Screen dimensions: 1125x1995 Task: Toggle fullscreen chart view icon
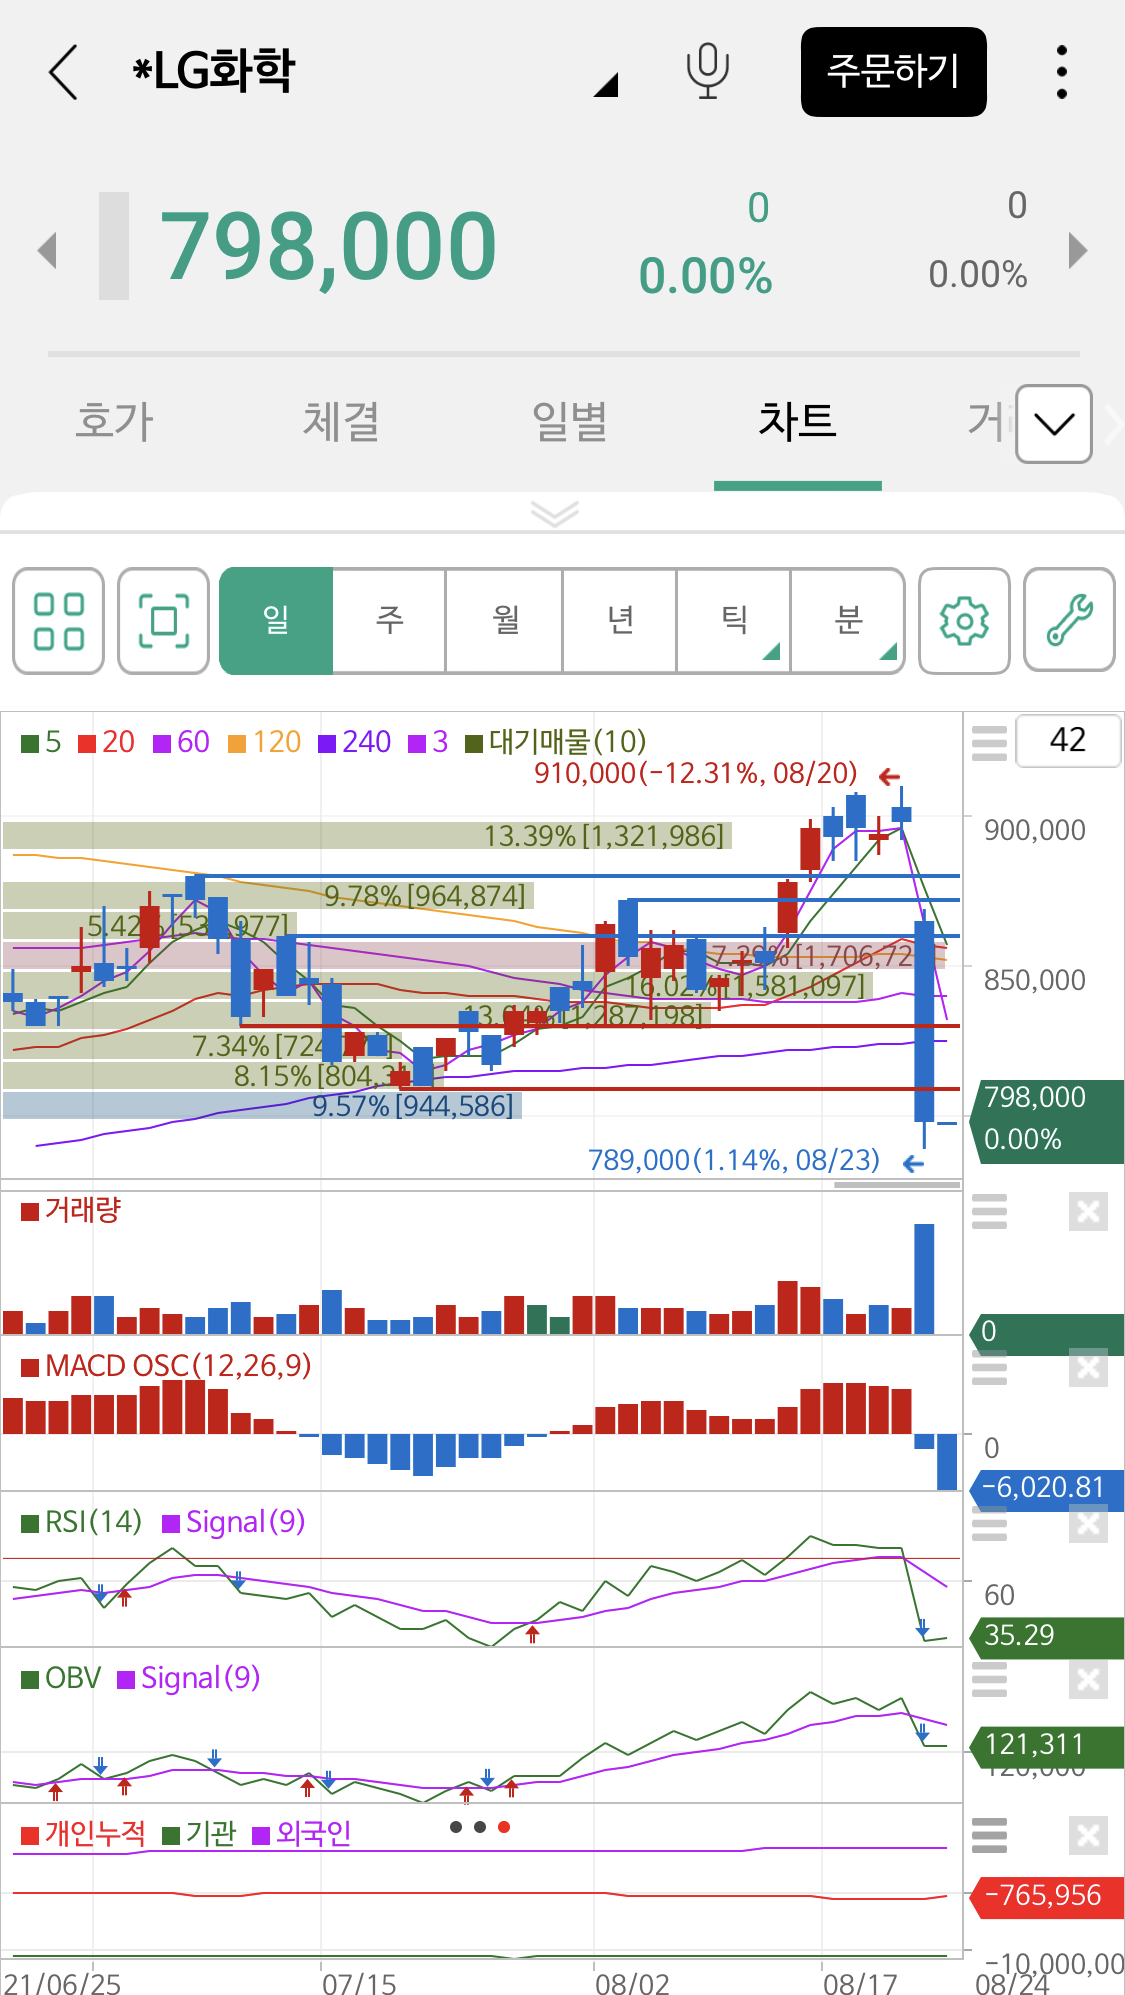coord(163,621)
